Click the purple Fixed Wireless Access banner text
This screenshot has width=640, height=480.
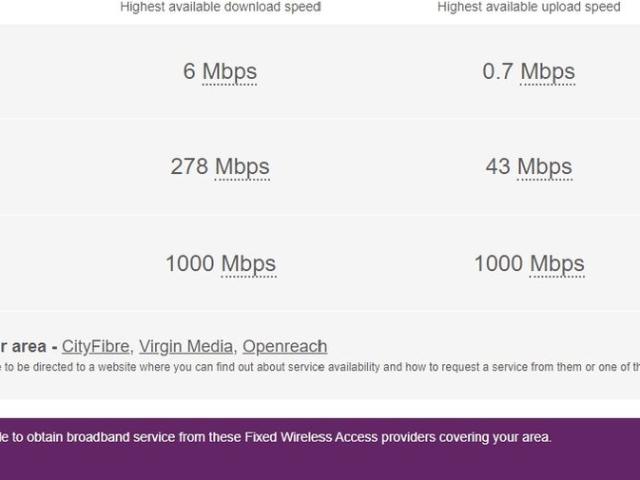[280, 437]
